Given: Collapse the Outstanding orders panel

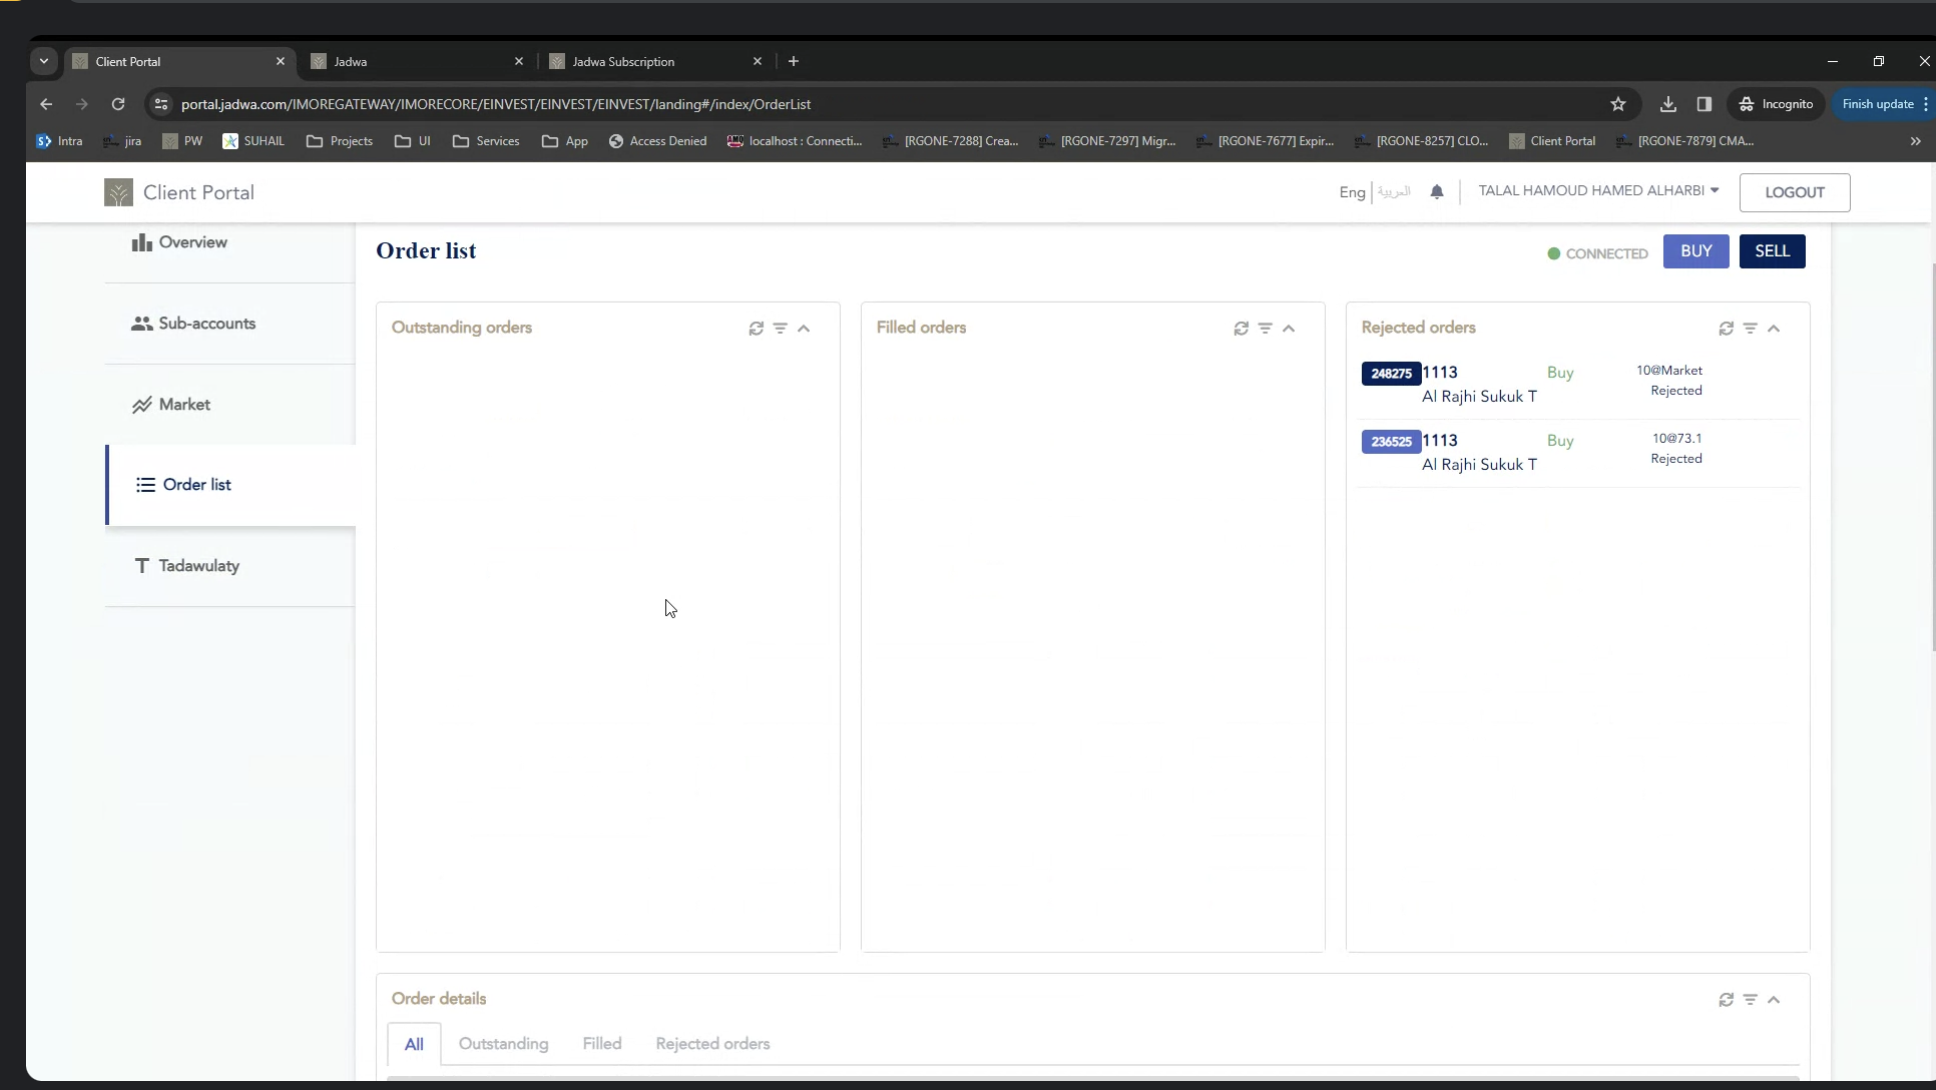Looking at the screenshot, I should pos(804,328).
